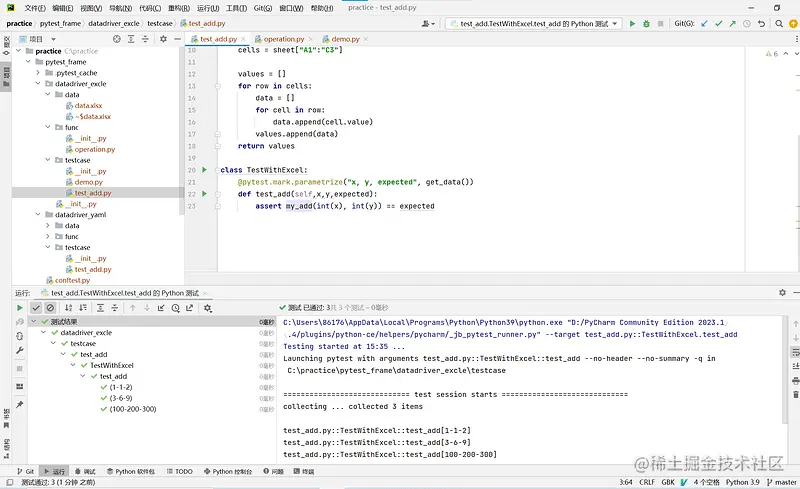Image resolution: width=800 pixels, height=489 pixels.
Task: Click collapse all icon in project panel
Action: pyautogui.click(x=145, y=39)
